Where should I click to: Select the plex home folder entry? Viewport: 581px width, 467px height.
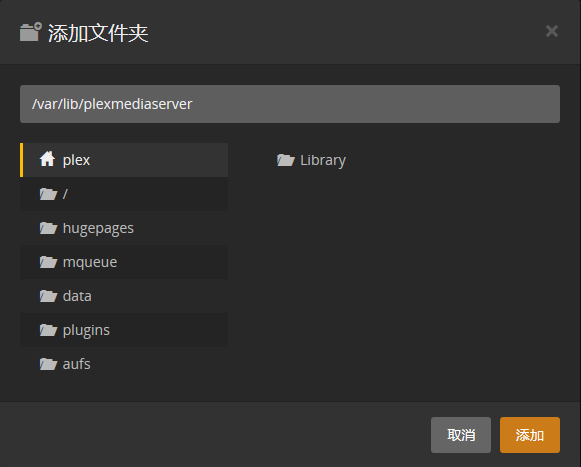[x=124, y=160]
